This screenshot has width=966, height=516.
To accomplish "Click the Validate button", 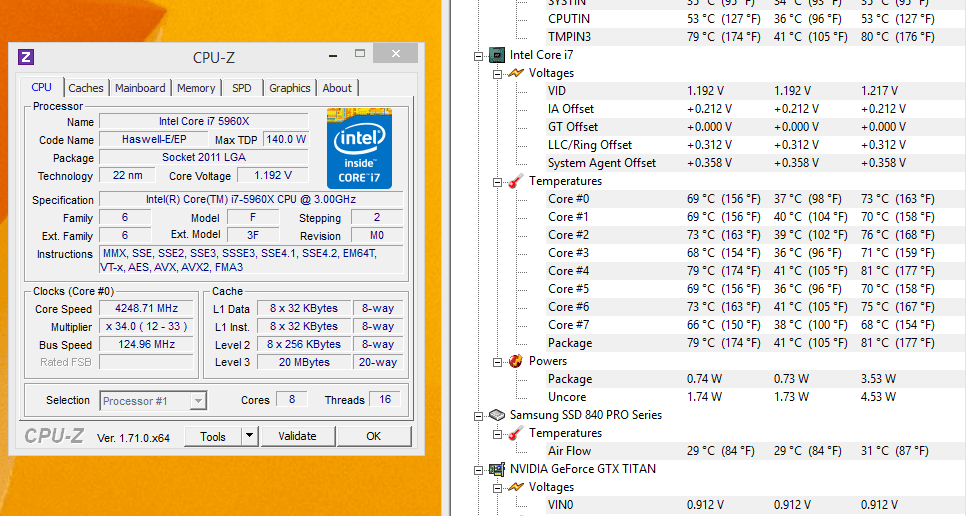I will click(298, 436).
